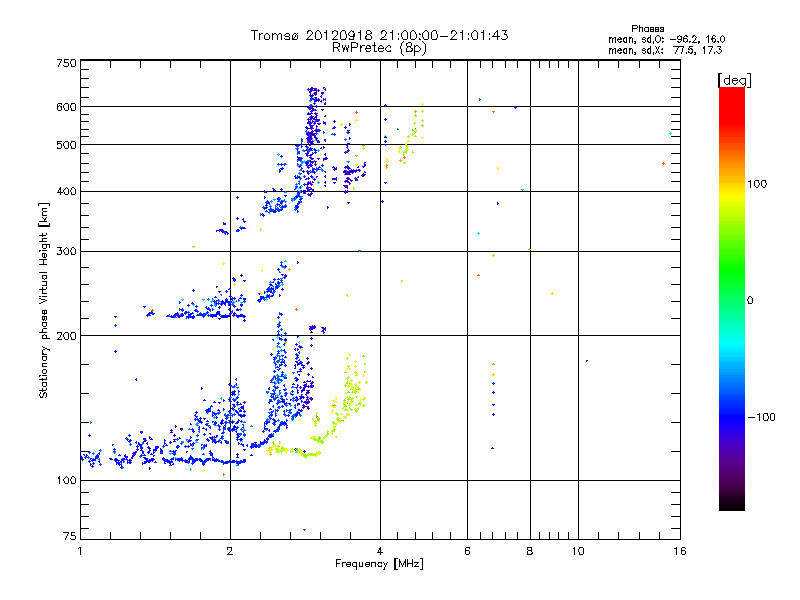The width and height of the screenshot is (800, 600).
Task: Click the y-axis label 400
Action: coord(66,191)
